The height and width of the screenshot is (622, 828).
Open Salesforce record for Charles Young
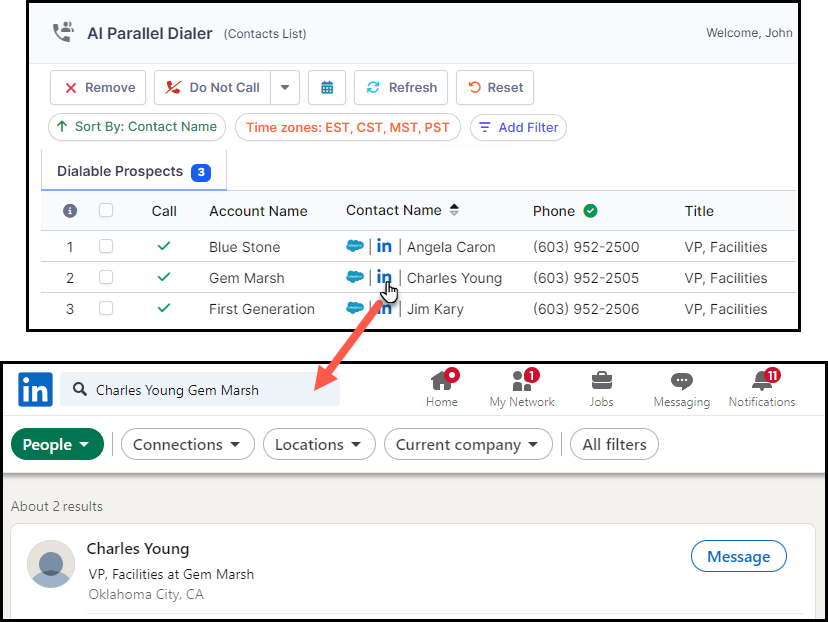pyautogui.click(x=355, y=277)
